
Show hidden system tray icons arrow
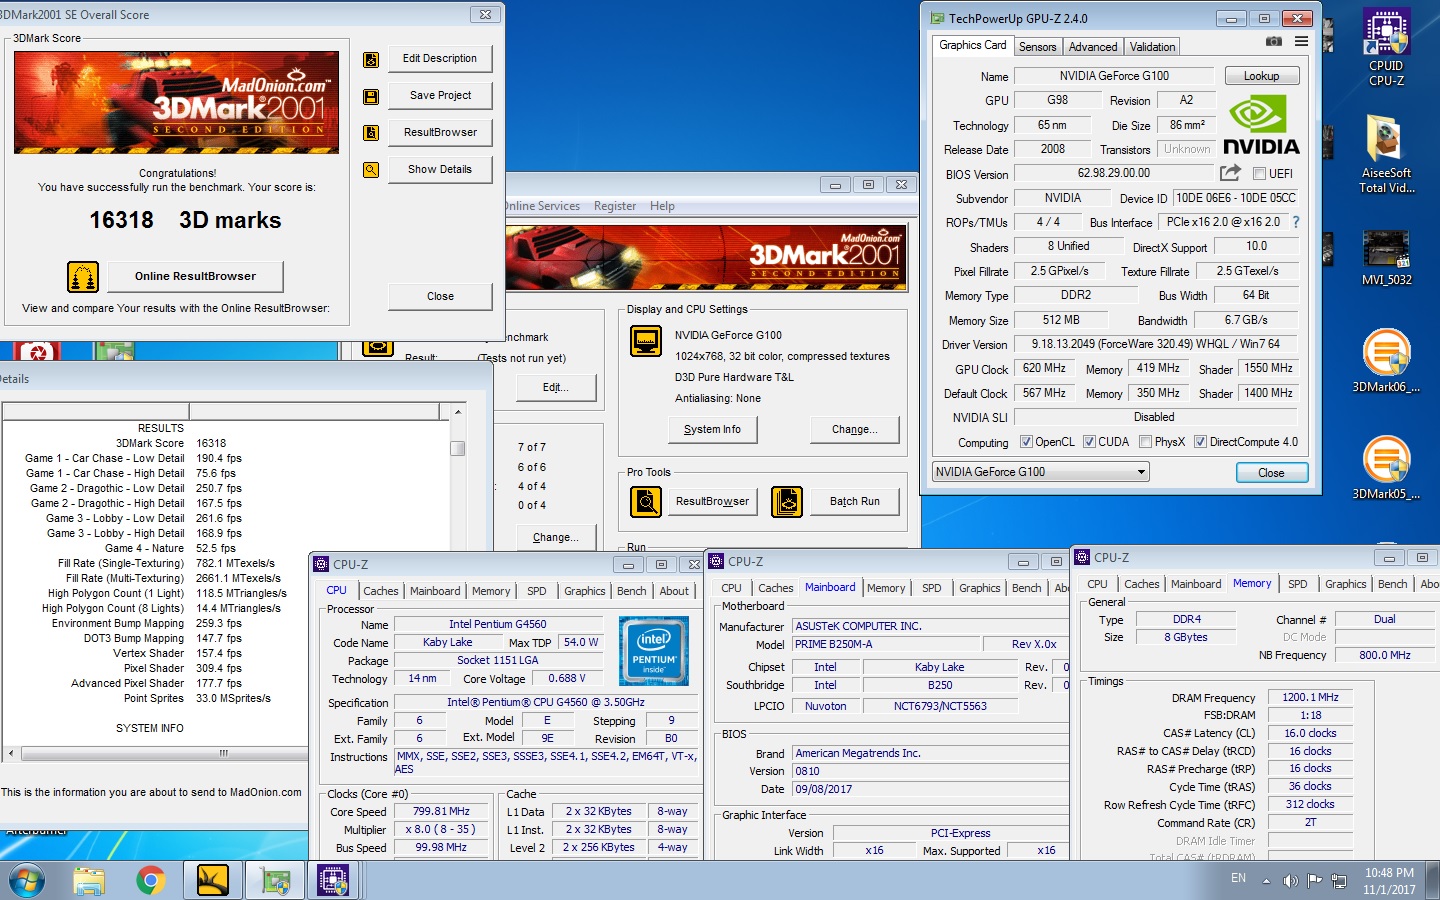point(1266,881)
